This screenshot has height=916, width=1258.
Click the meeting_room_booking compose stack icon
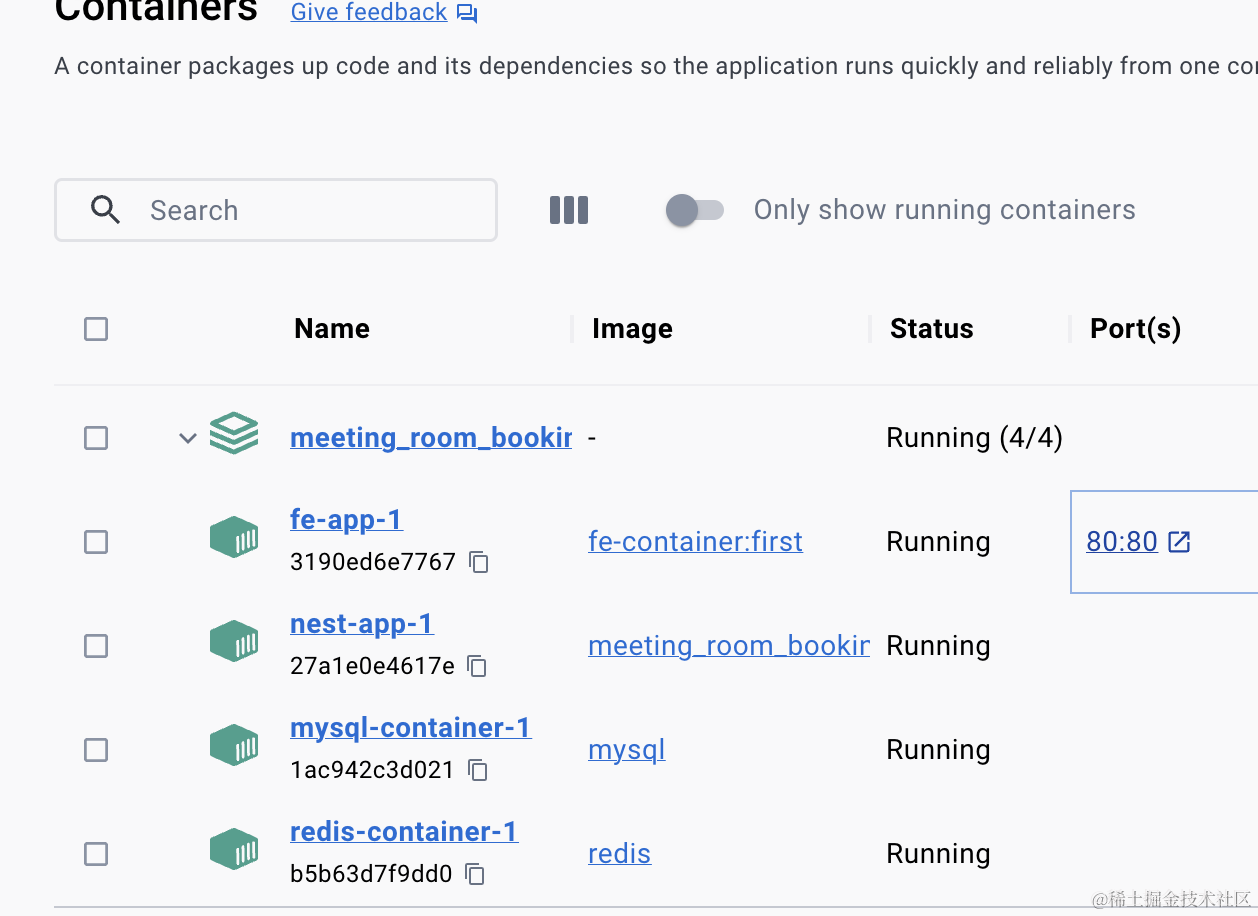click(234, 435)
